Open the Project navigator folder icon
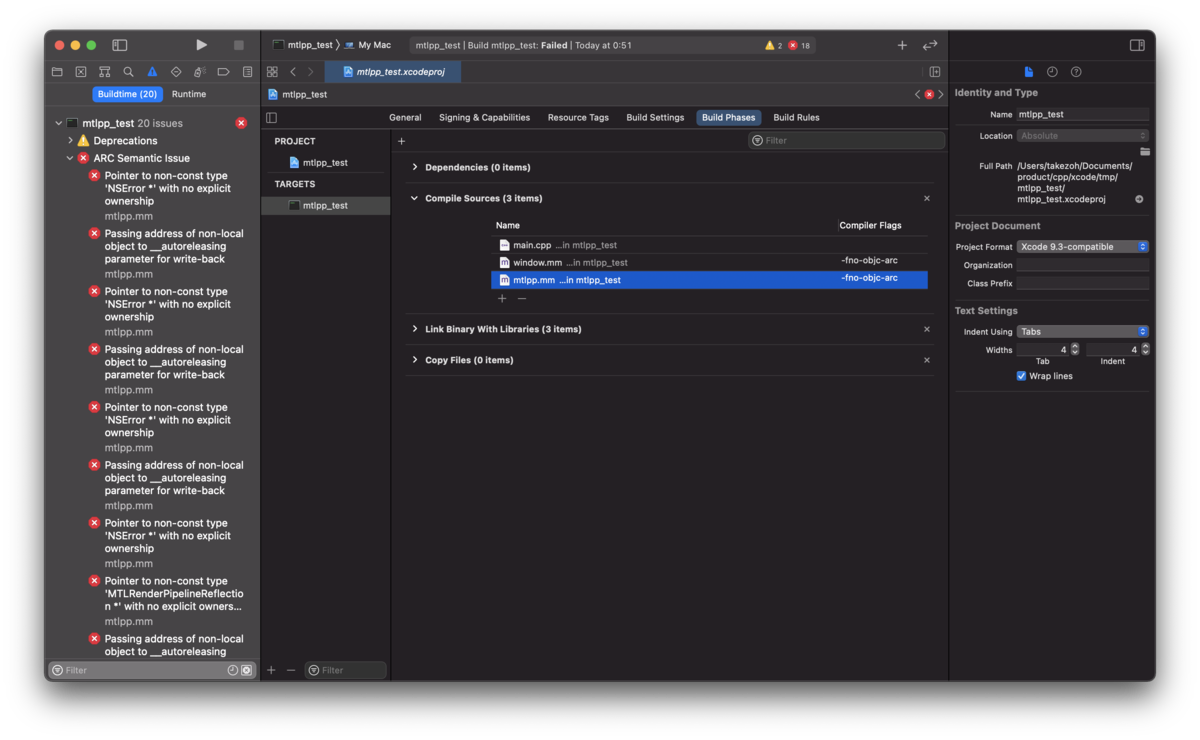This screenshot has height=740, width=1200. point(57,72)
